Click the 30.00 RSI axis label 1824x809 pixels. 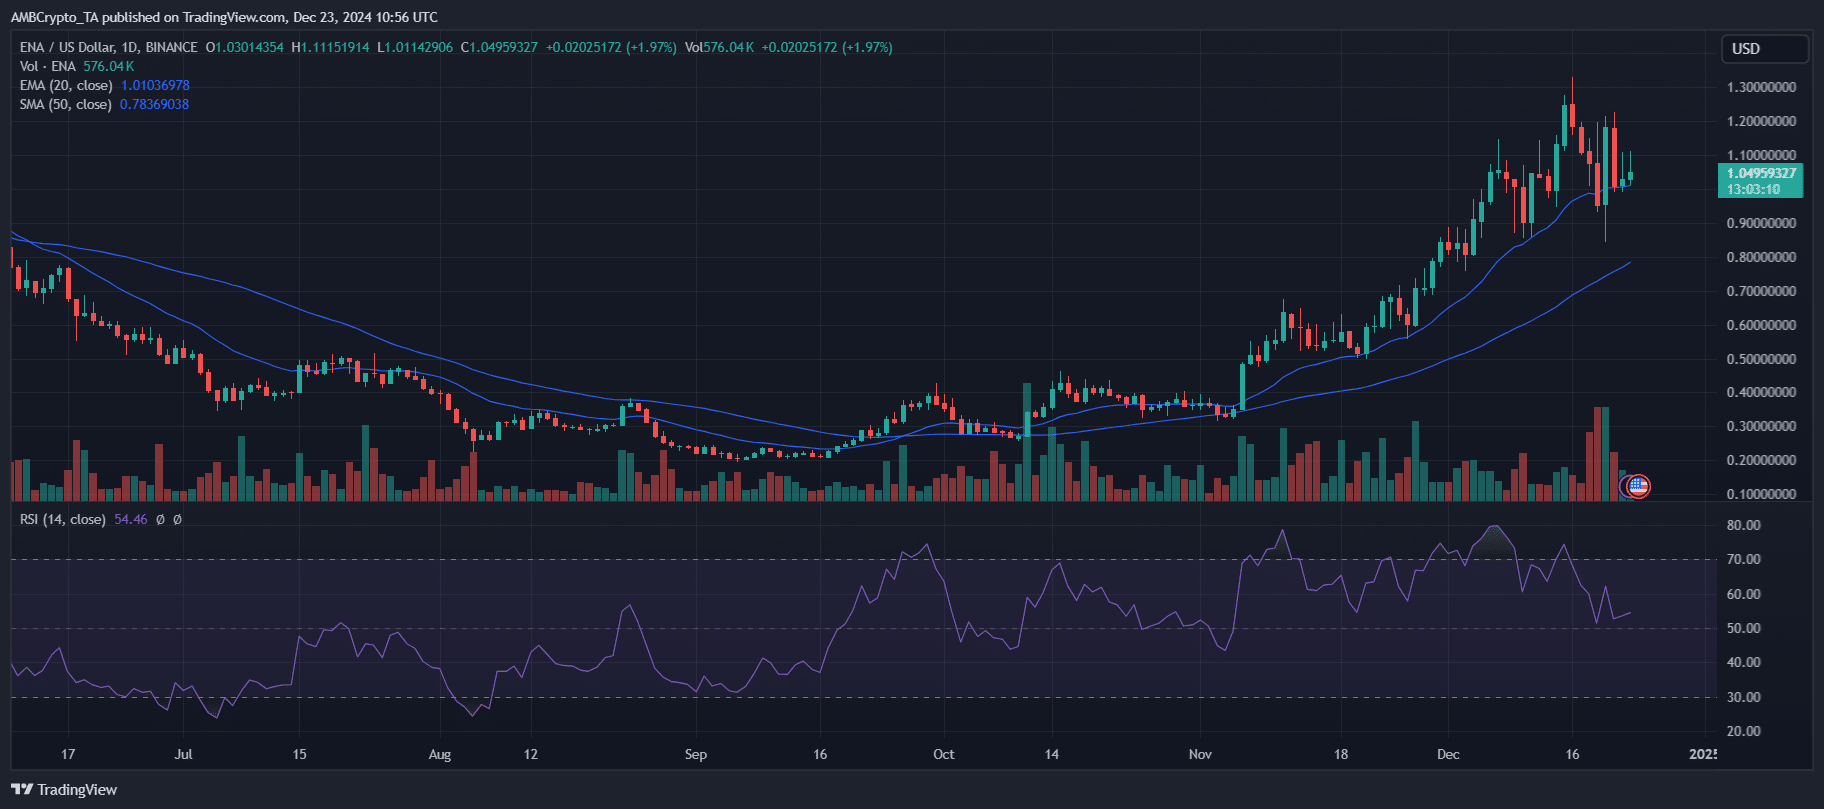[1743, 697]
